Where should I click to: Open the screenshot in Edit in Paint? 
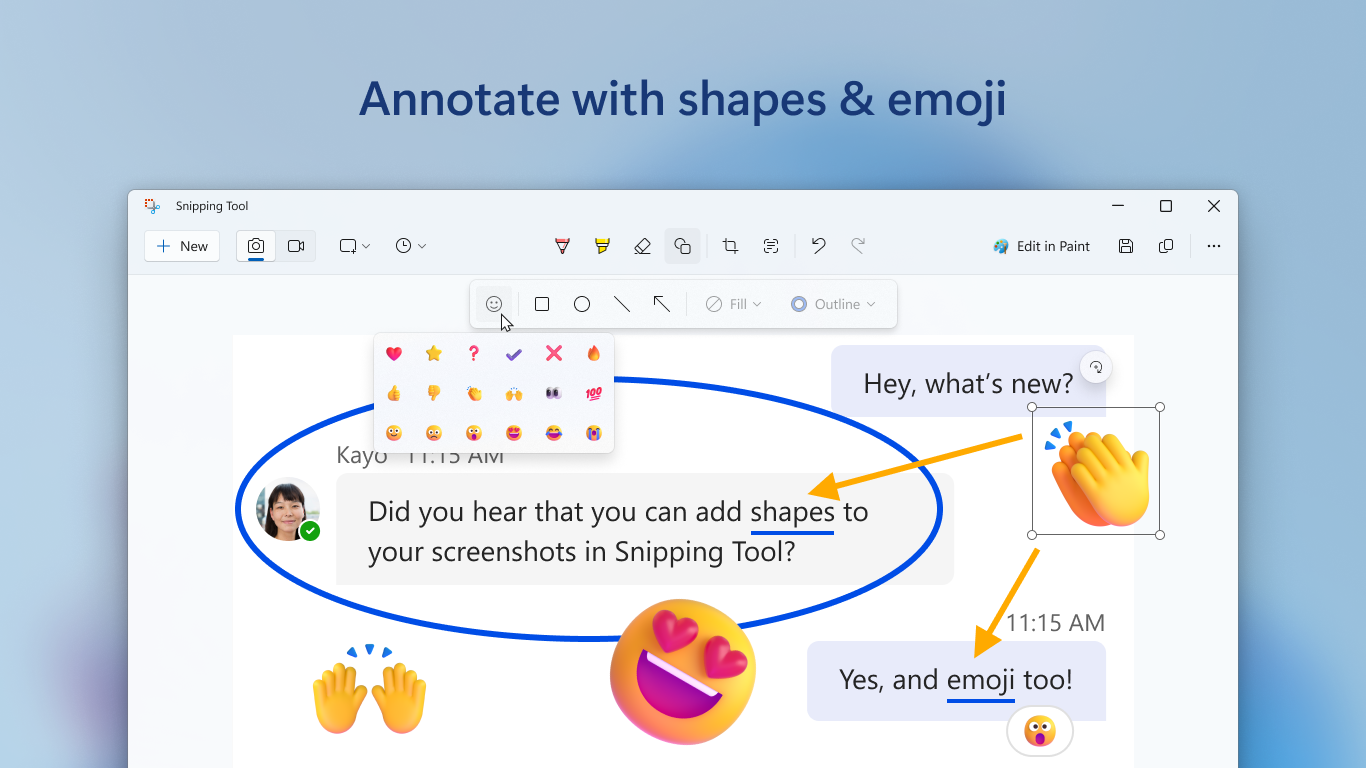tap(1042, 246)
